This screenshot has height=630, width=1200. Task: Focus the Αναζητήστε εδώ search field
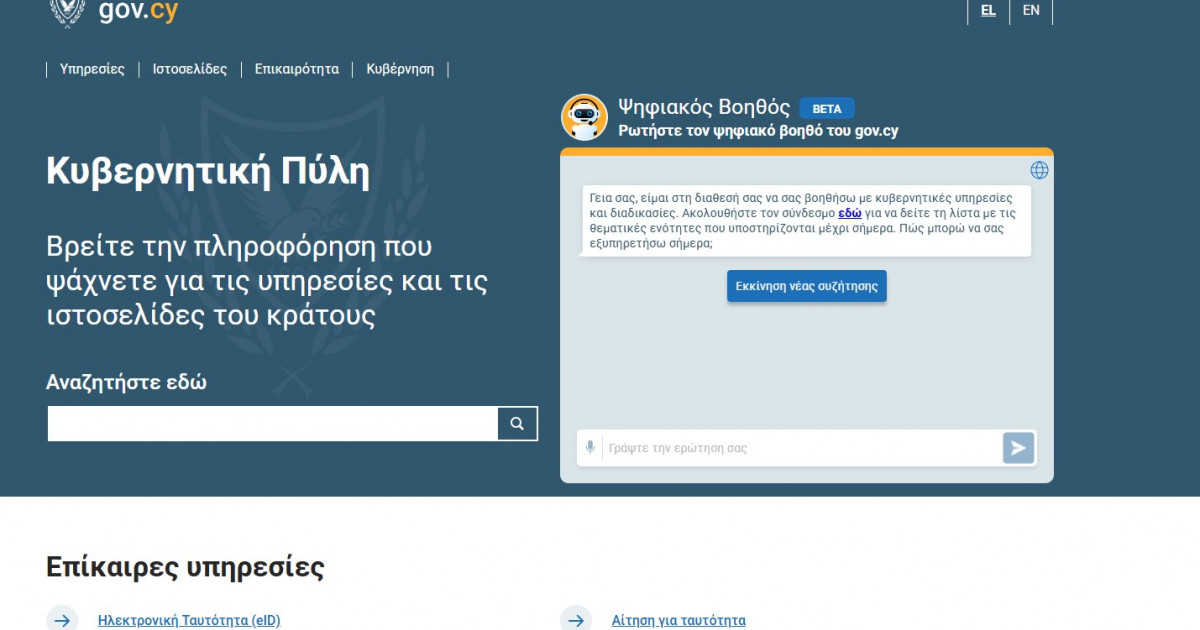click(272, 423)
